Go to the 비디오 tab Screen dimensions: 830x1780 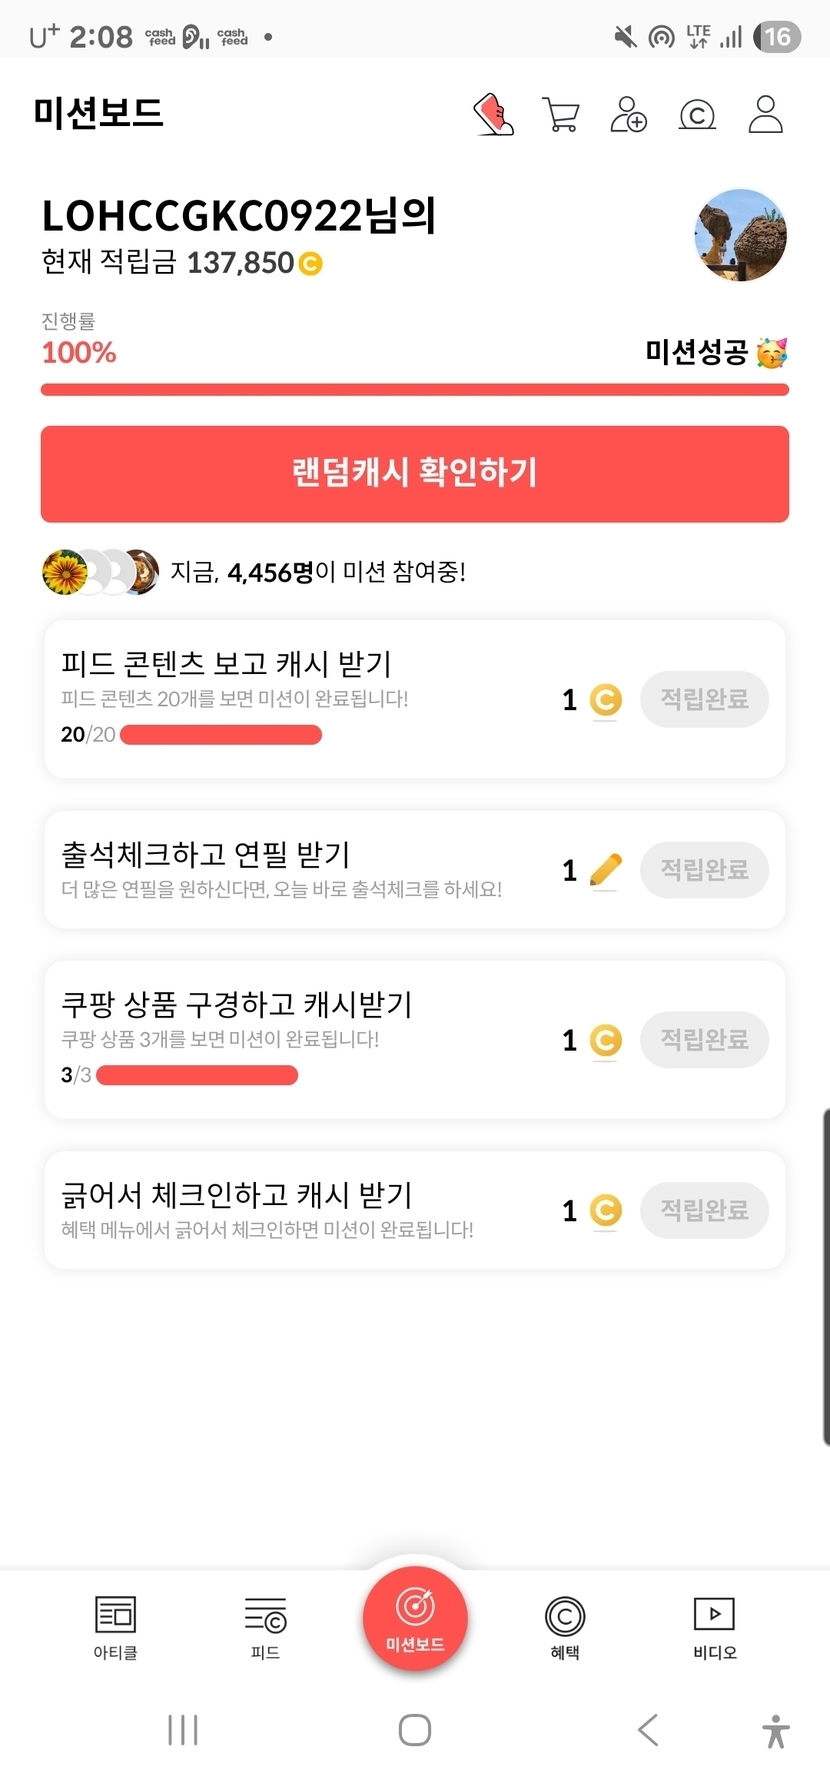point(714,1627)
